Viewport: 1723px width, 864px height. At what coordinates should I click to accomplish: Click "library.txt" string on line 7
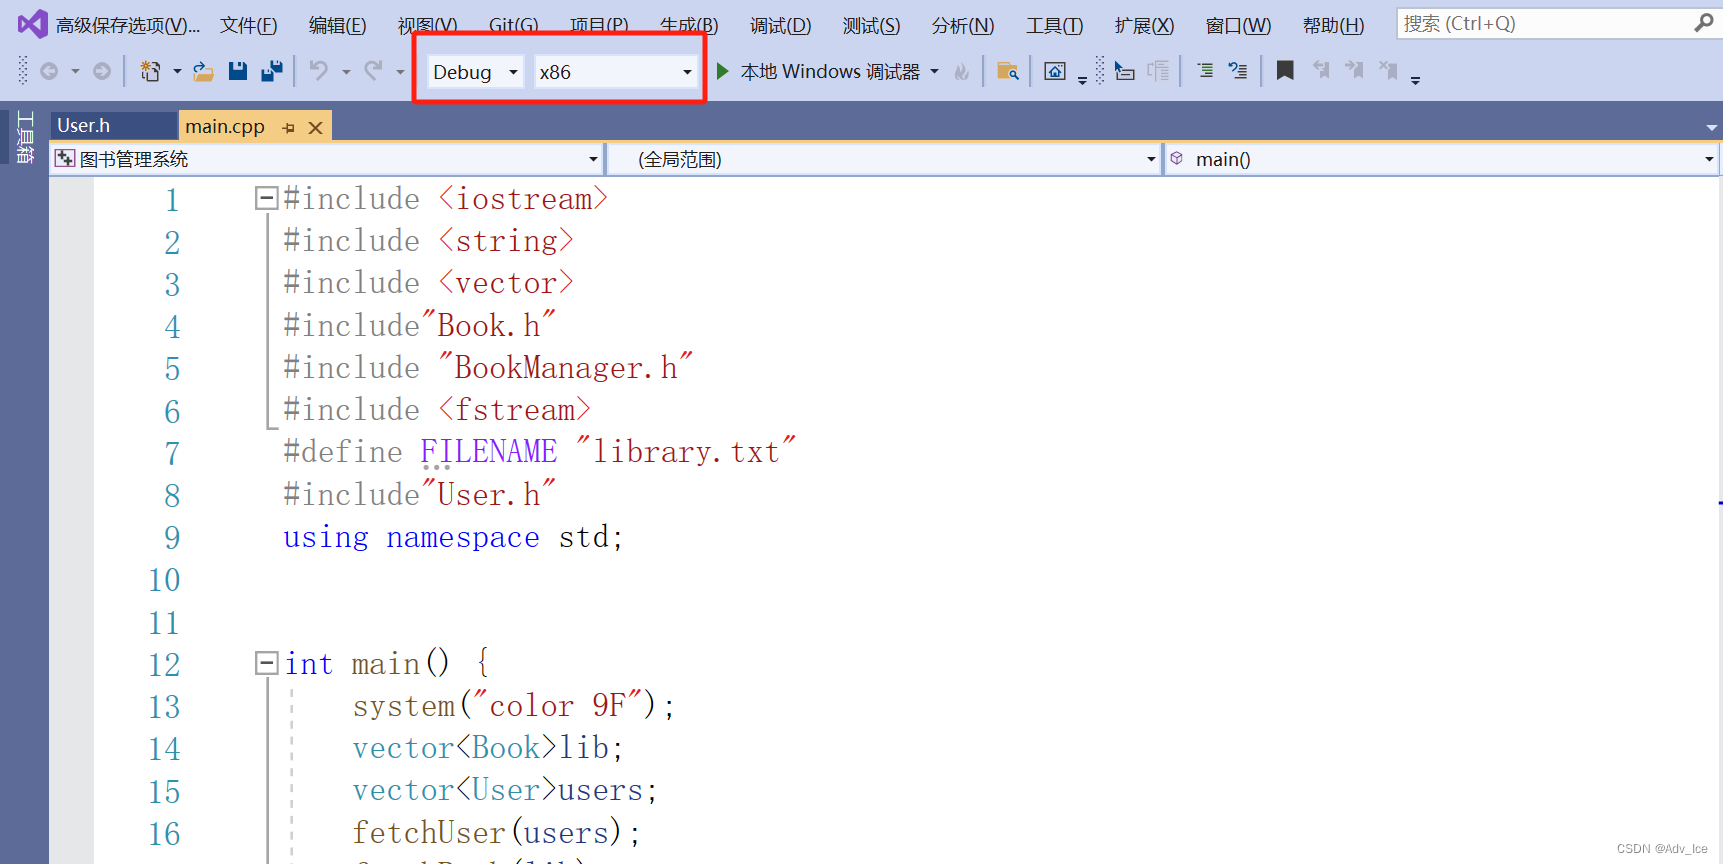coord(685,452)
